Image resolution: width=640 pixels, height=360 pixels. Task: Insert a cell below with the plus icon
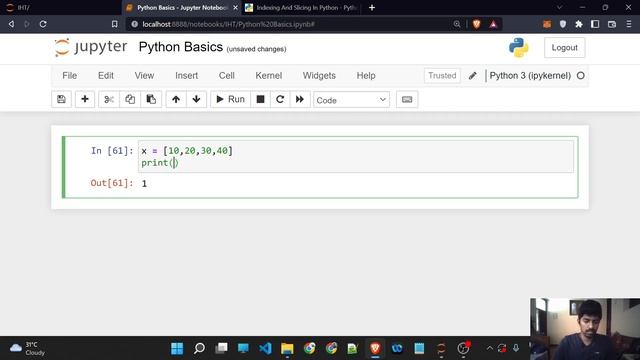(x=85, y=99)
